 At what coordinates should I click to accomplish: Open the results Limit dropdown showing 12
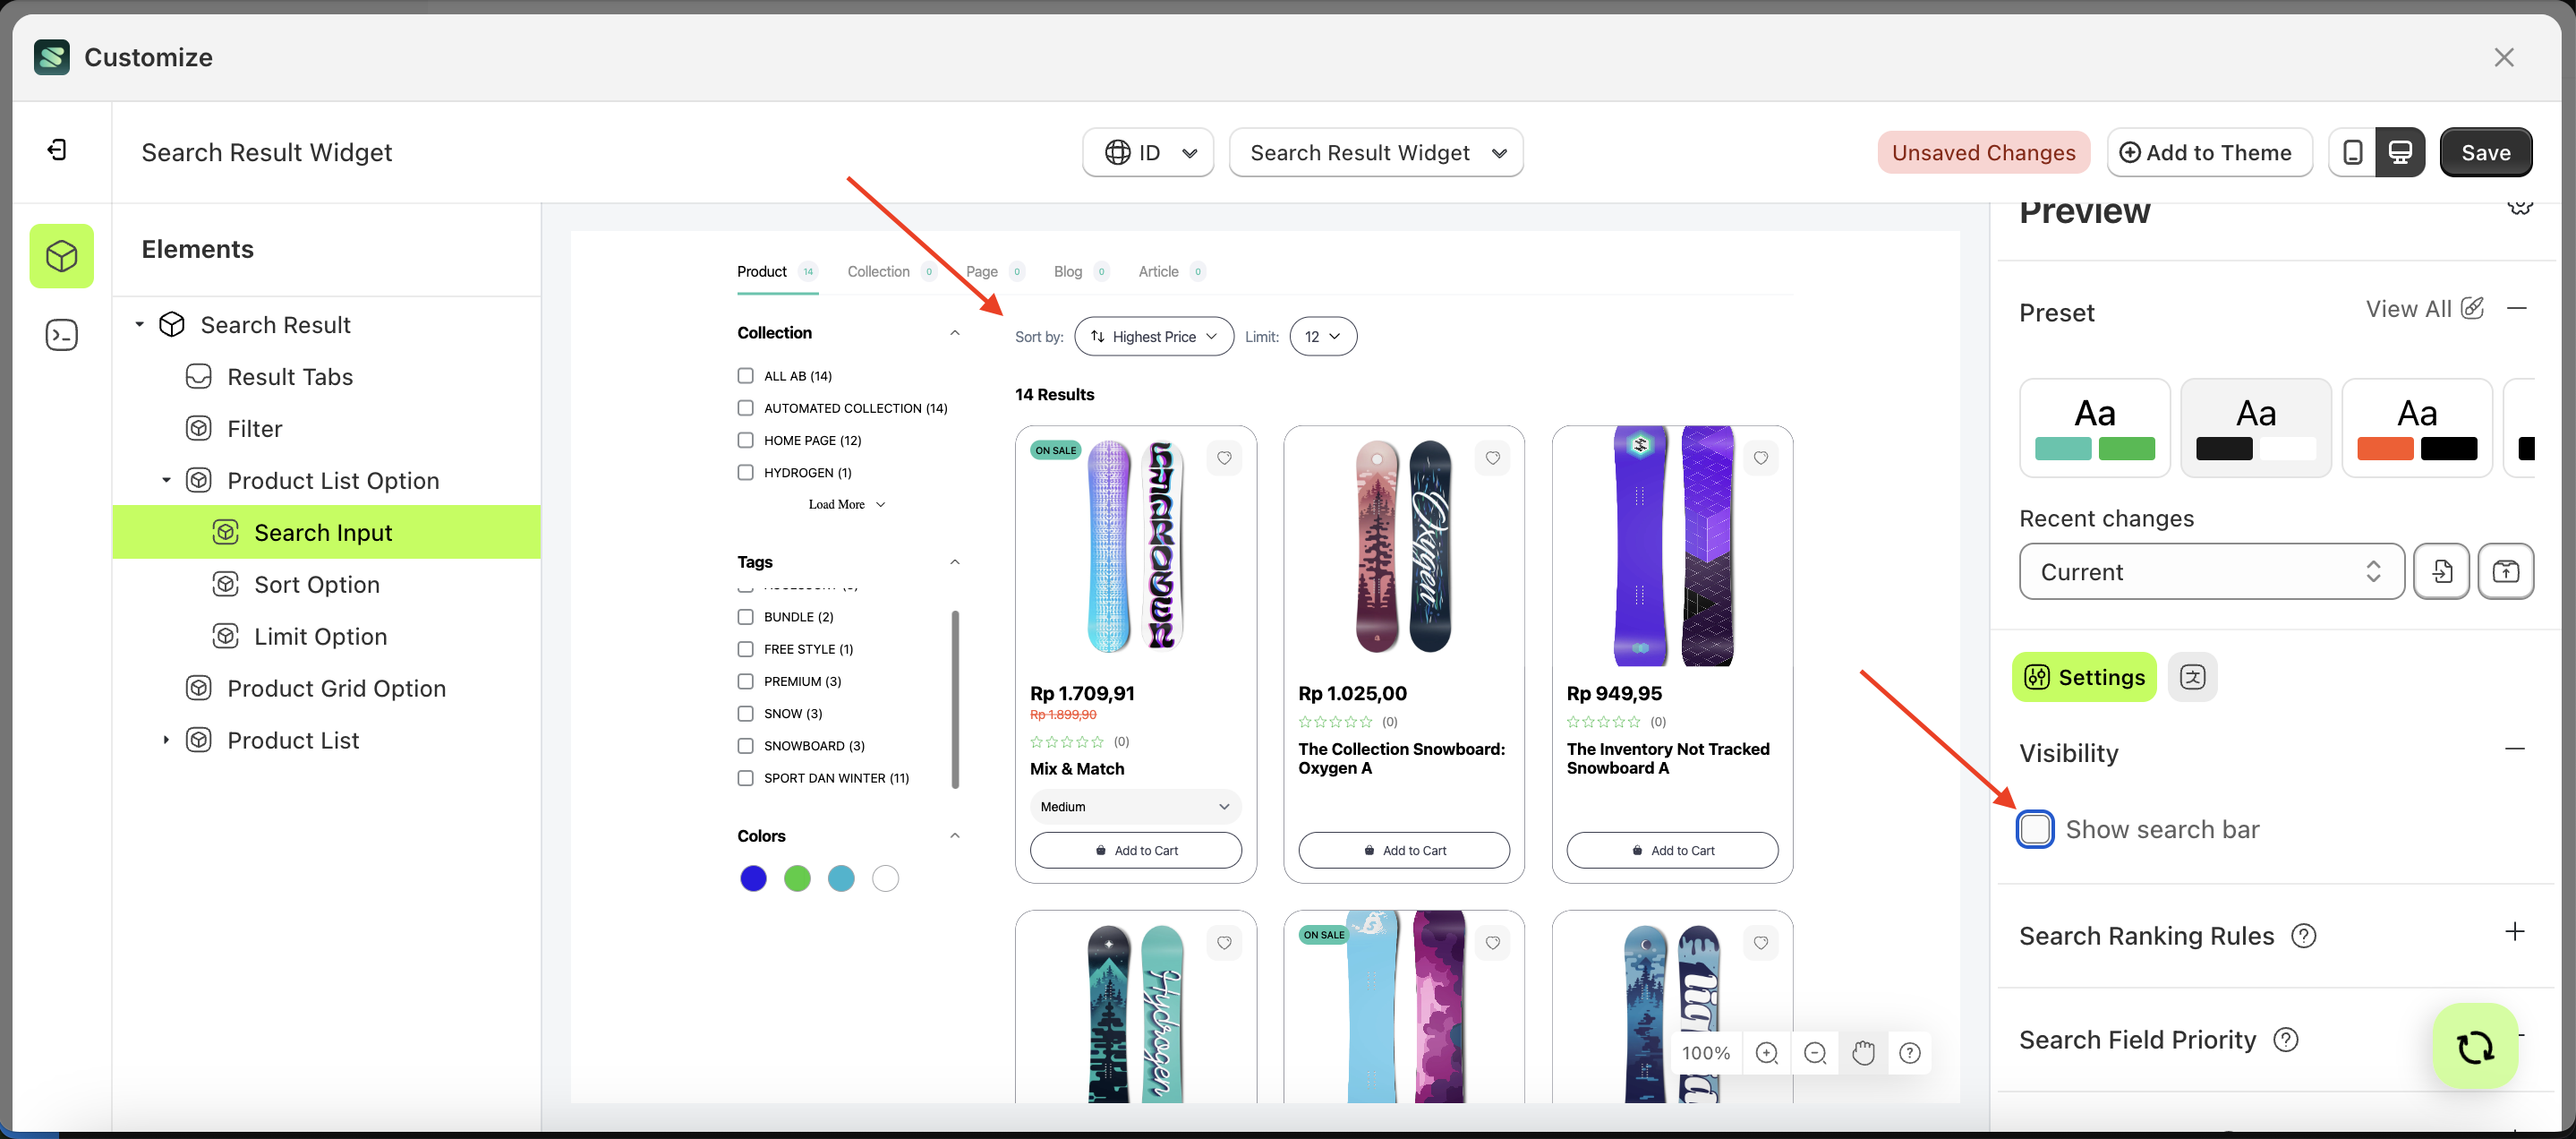point(1322,336)
